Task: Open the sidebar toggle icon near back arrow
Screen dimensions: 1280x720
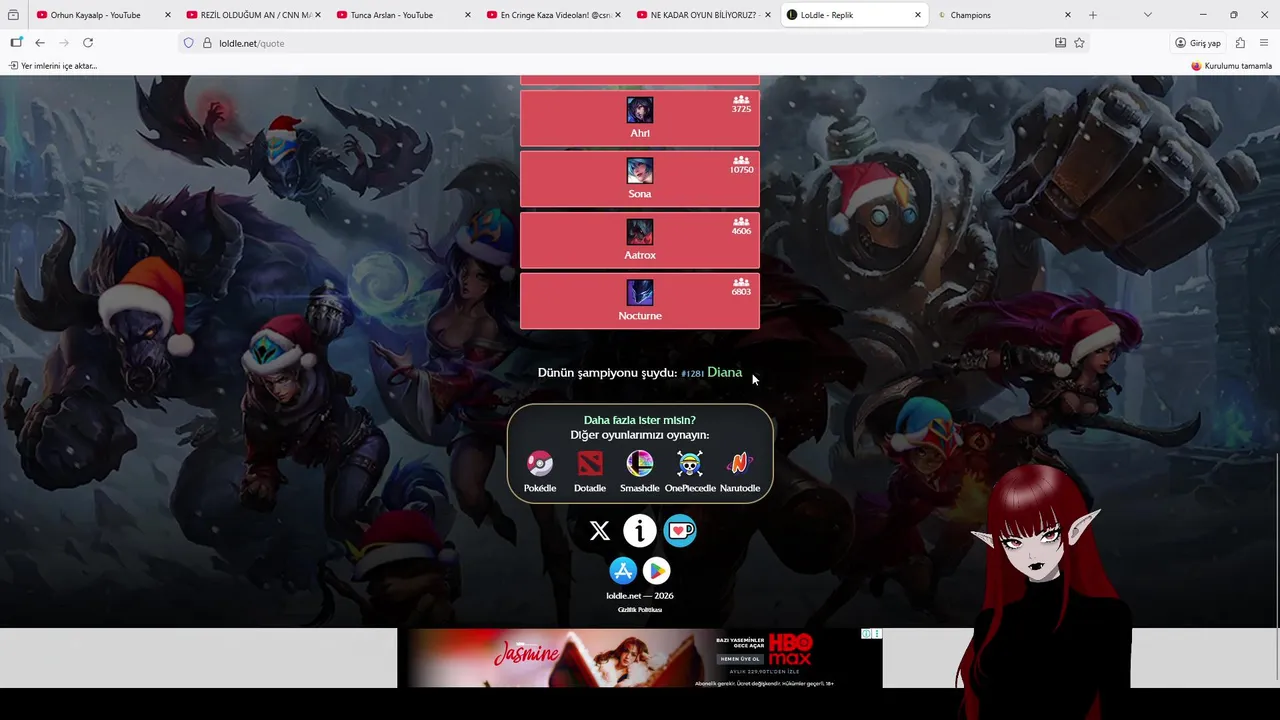Action: pyautogui.click(x=16, y=43)
